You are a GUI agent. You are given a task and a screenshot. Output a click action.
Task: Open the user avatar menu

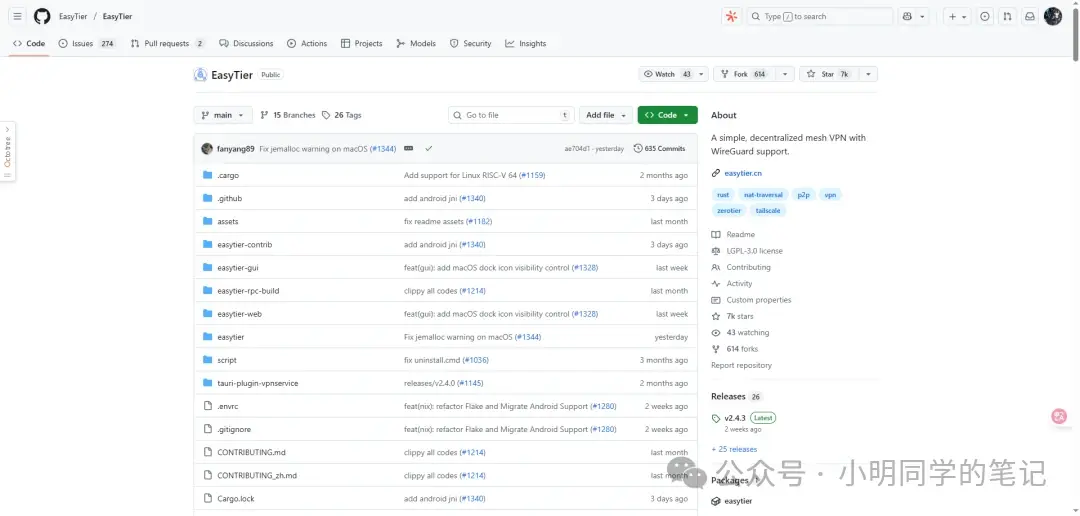(1052, 17)
